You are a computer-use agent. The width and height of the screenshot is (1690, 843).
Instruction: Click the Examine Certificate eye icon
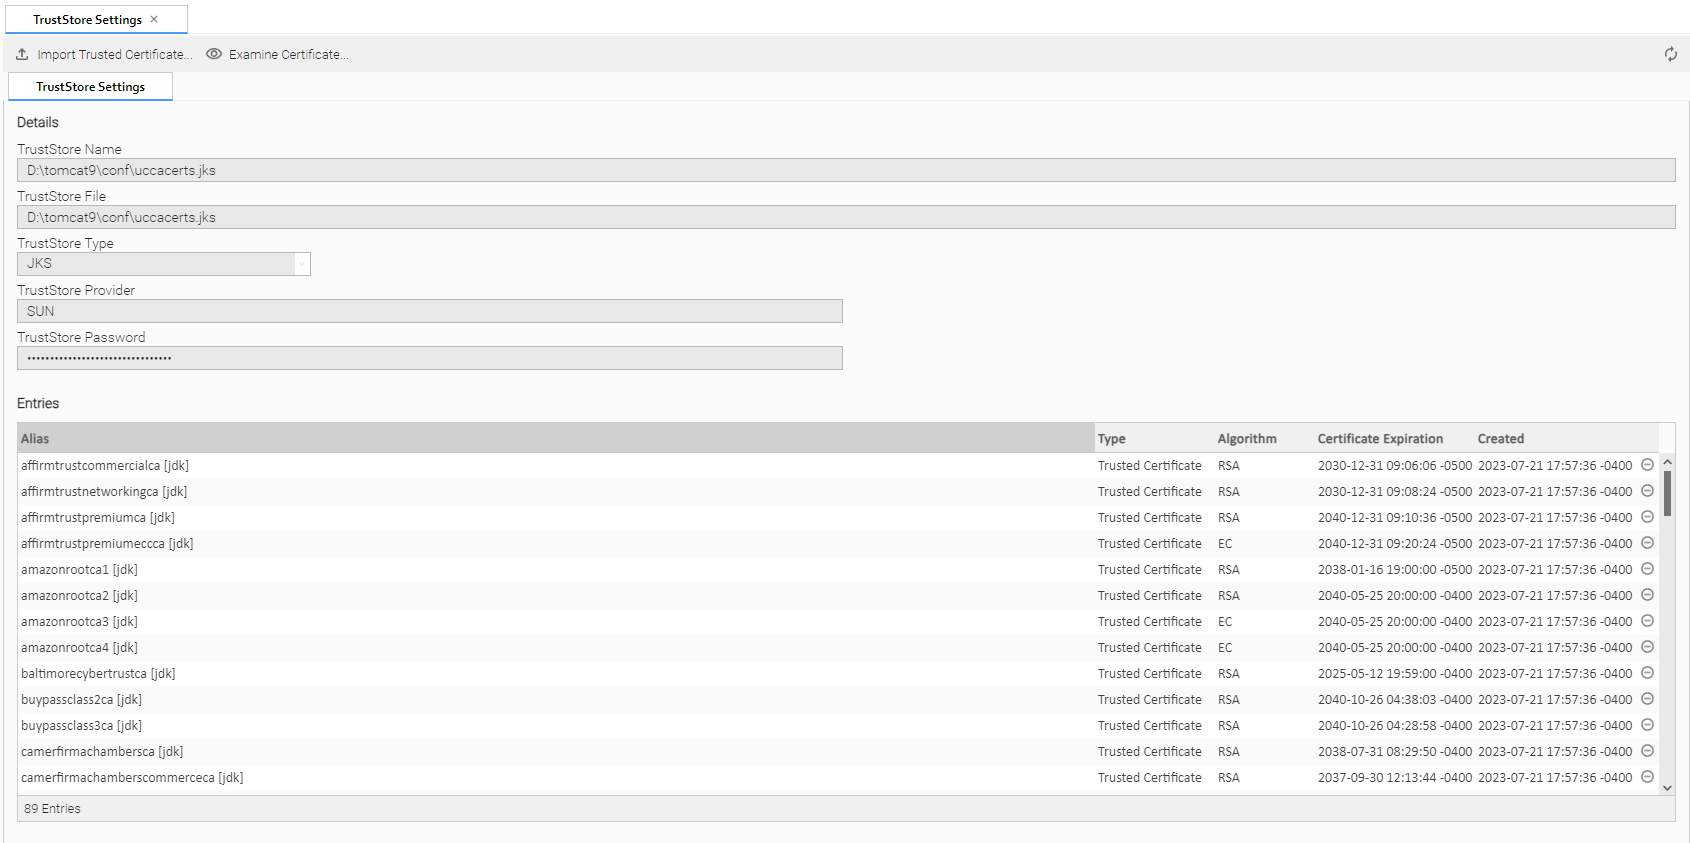[214, 54]
